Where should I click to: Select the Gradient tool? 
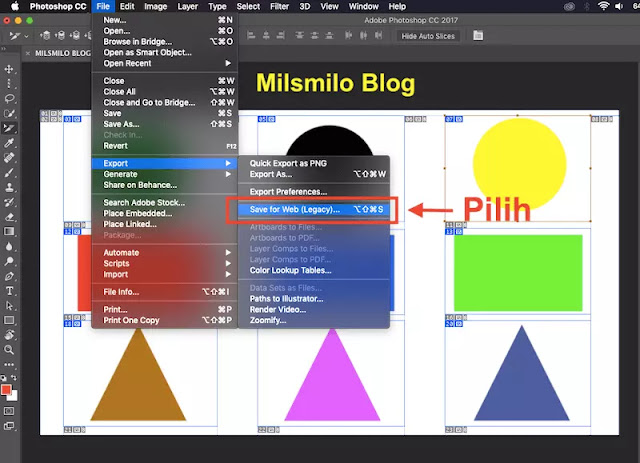pyautogui.click(x=9, y=232)
